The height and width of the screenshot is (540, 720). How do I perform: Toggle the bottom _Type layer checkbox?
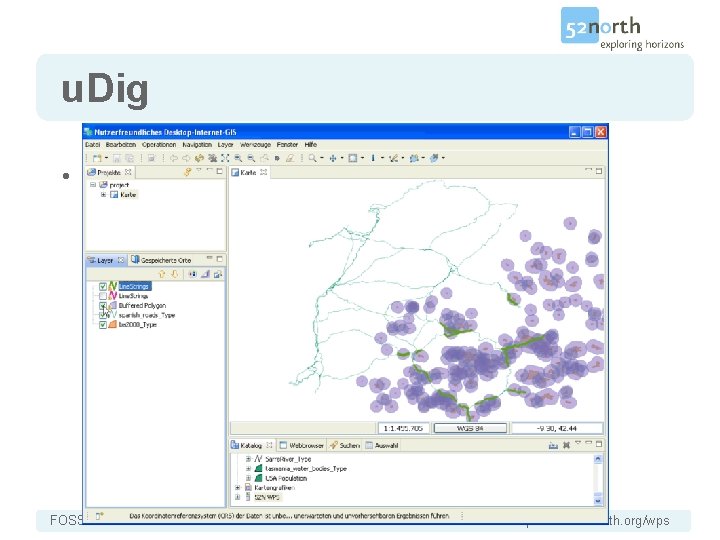click(103, 325)
